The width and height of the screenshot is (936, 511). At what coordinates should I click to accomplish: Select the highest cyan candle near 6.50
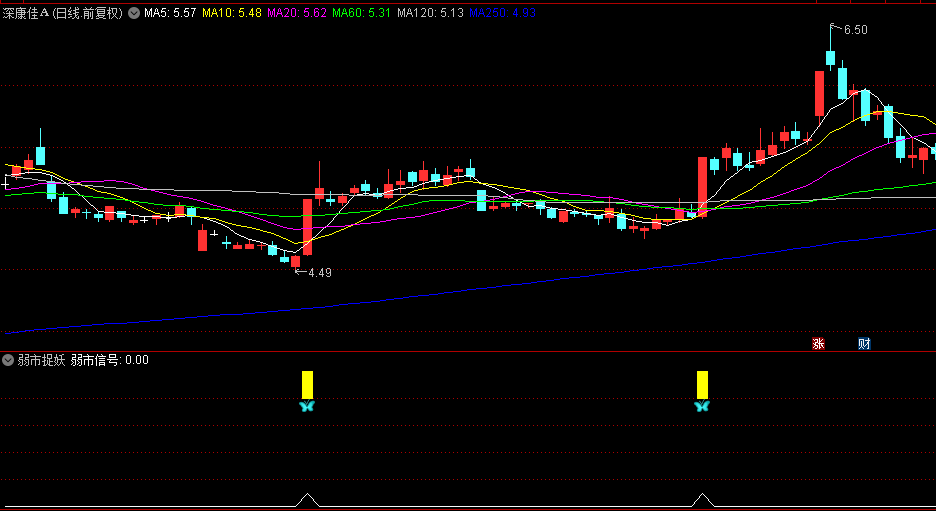click(830, 58)
